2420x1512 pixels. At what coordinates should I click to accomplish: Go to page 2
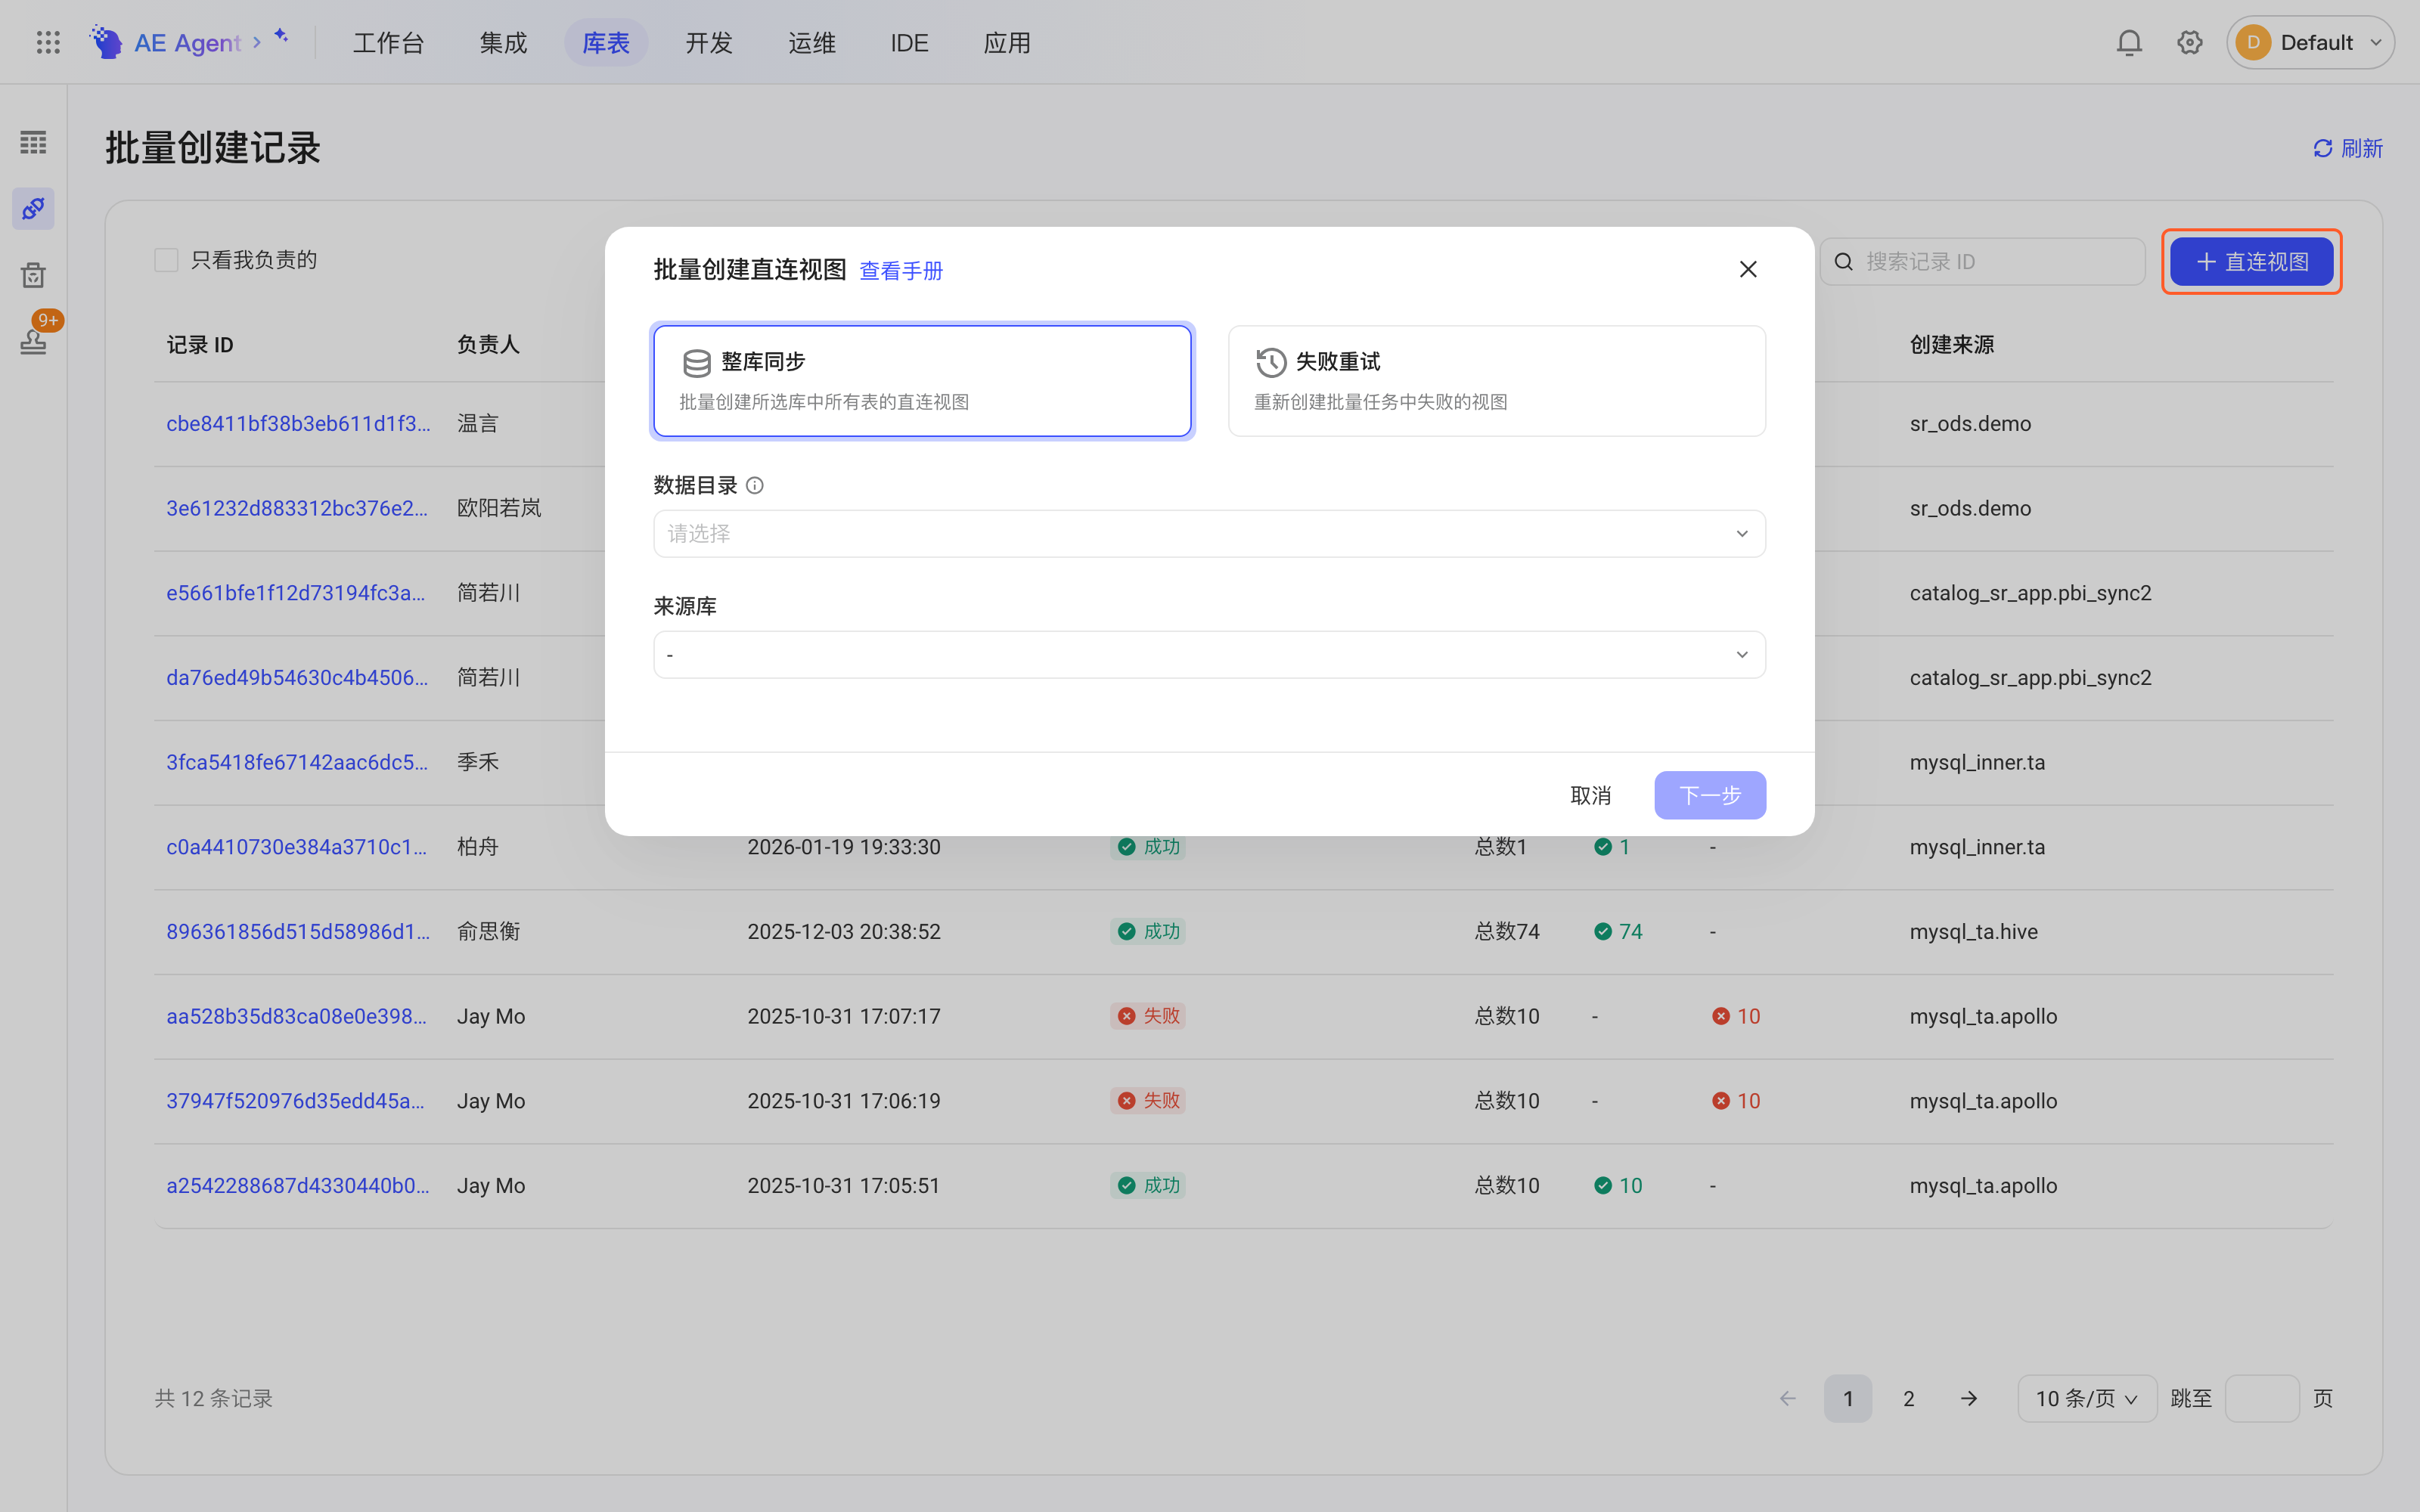[1908, 1398]
